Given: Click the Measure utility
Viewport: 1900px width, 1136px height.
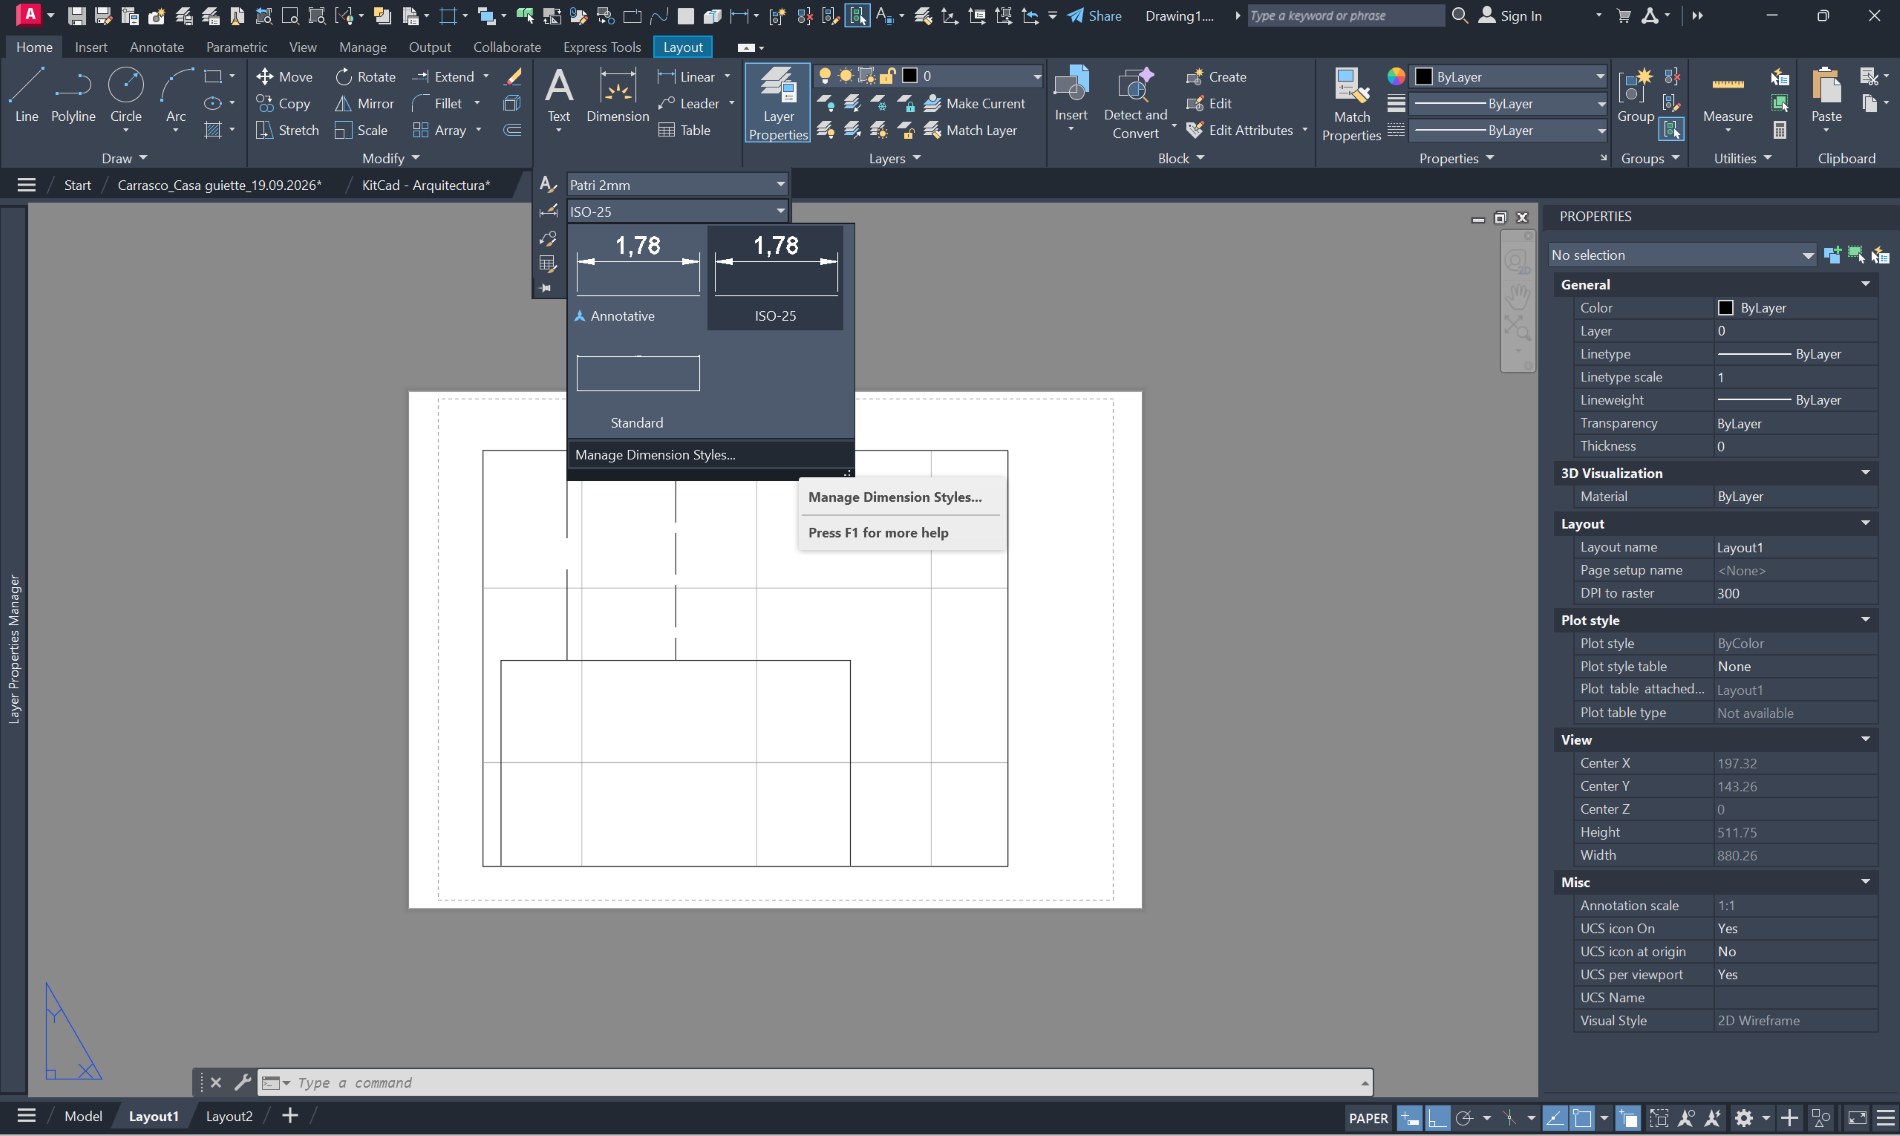Looking at the screenshot, I should click(x=1727, y=95).
